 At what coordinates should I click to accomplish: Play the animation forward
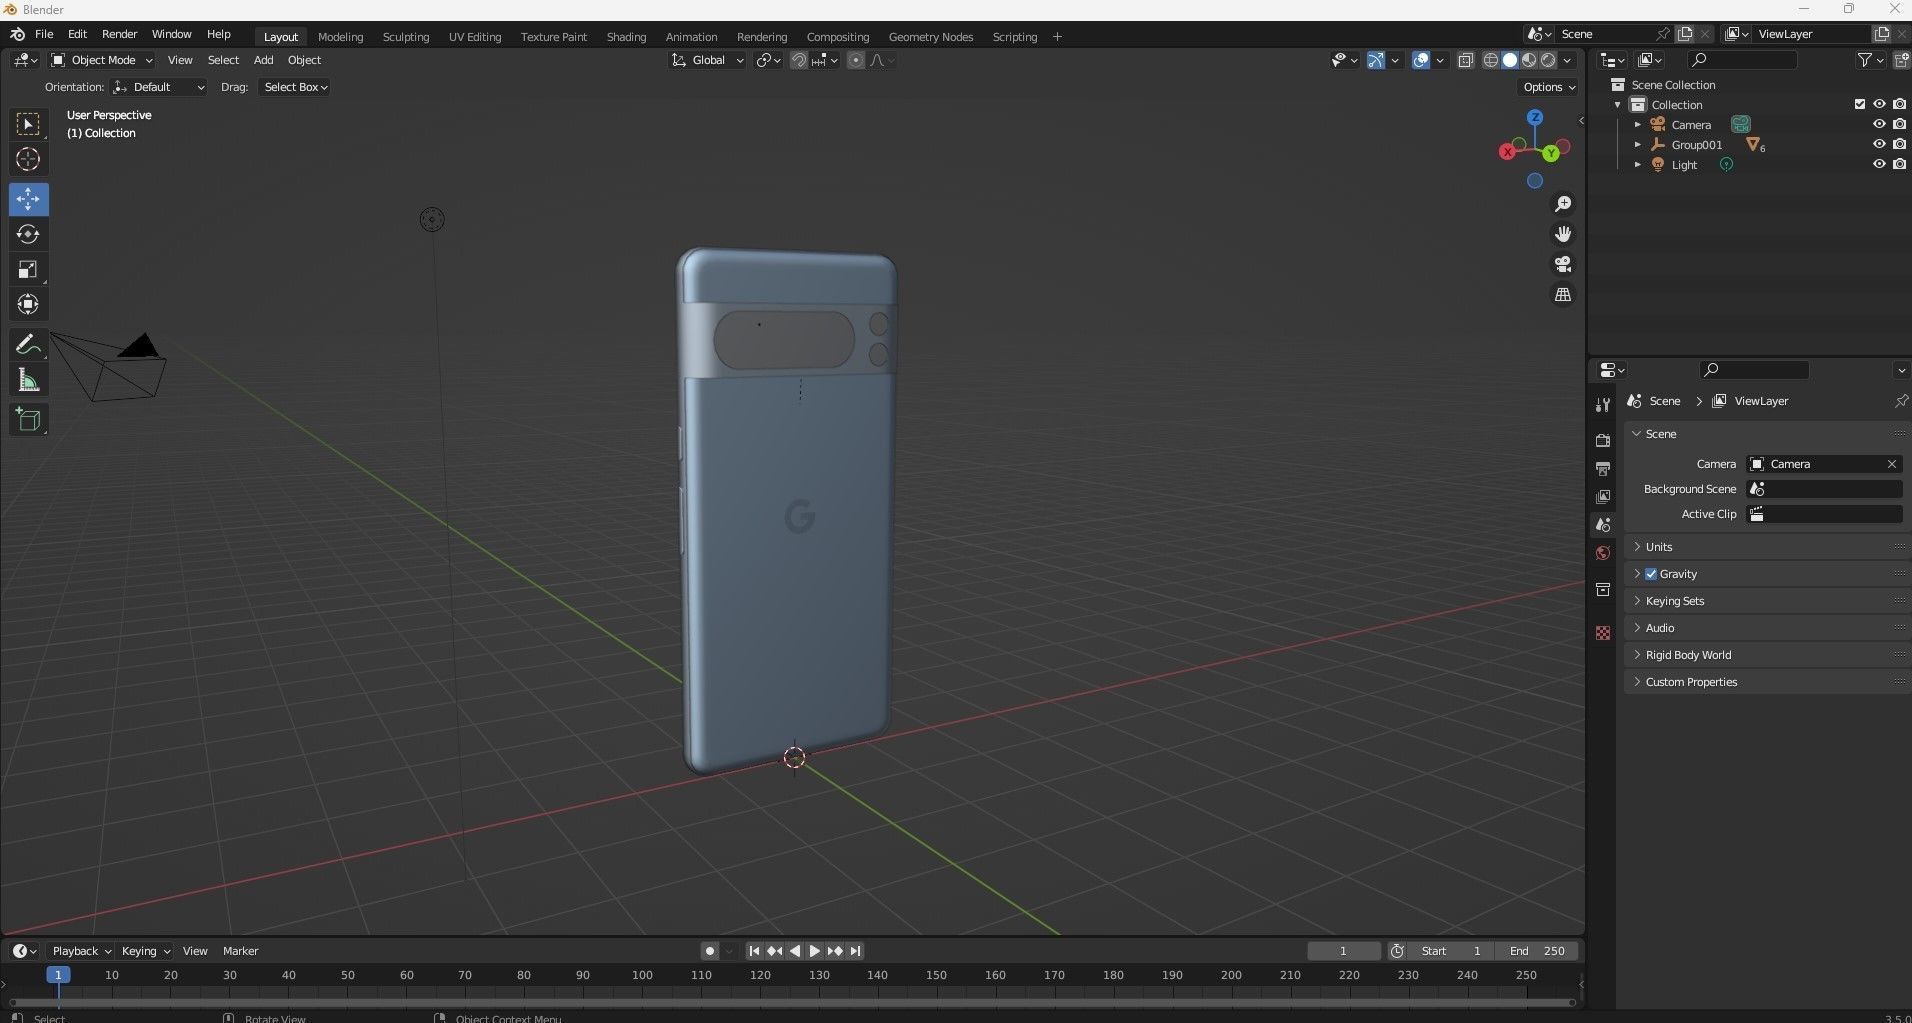click(815, 951)
